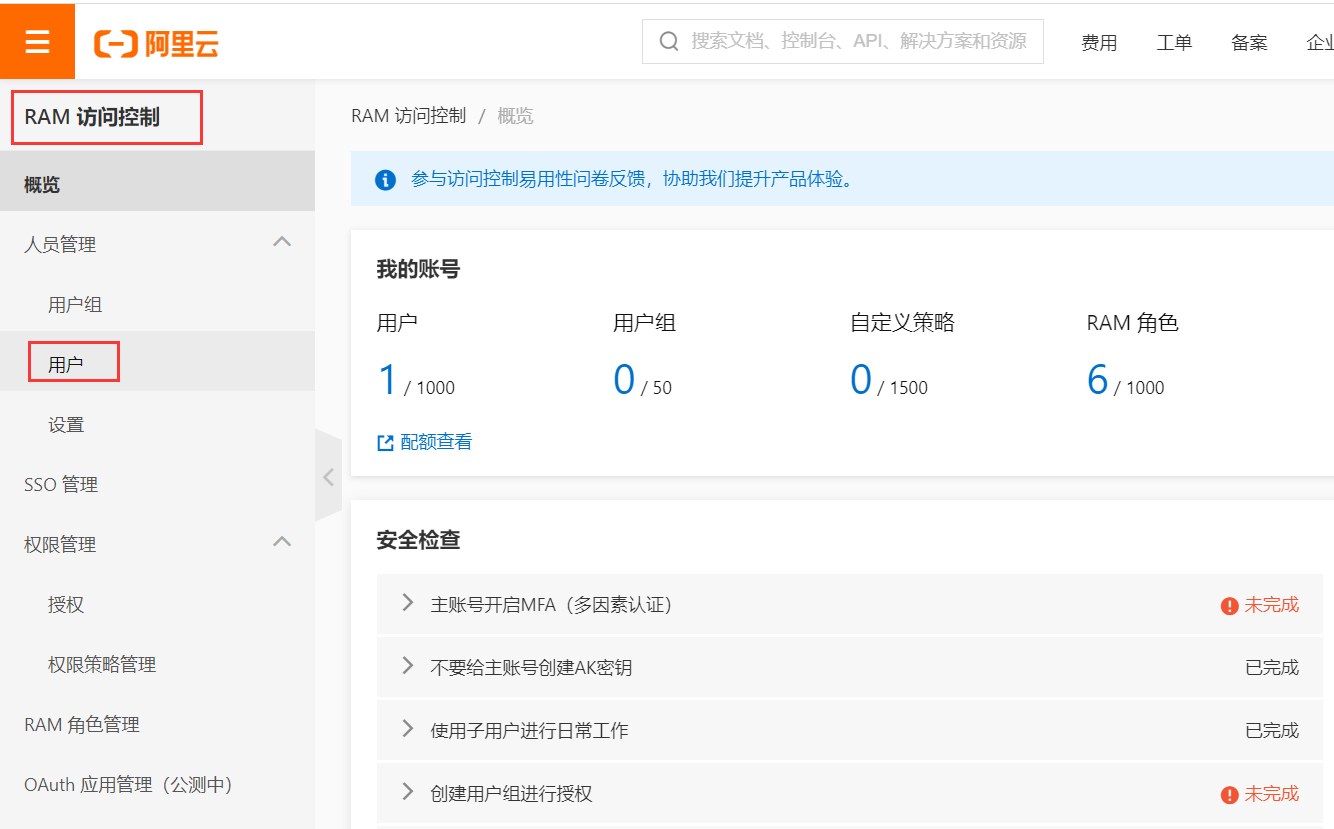Open the RAM 访问控制 breadcrumb
1334x829 pixels.
407,115
